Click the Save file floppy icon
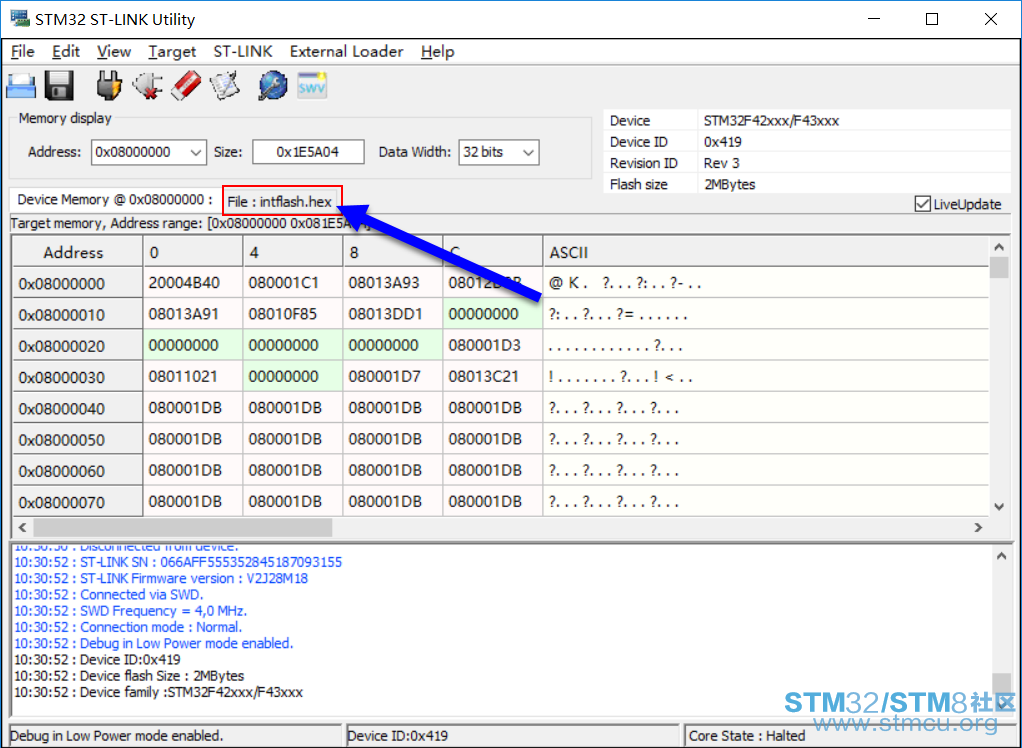 [x=59, y=85]
